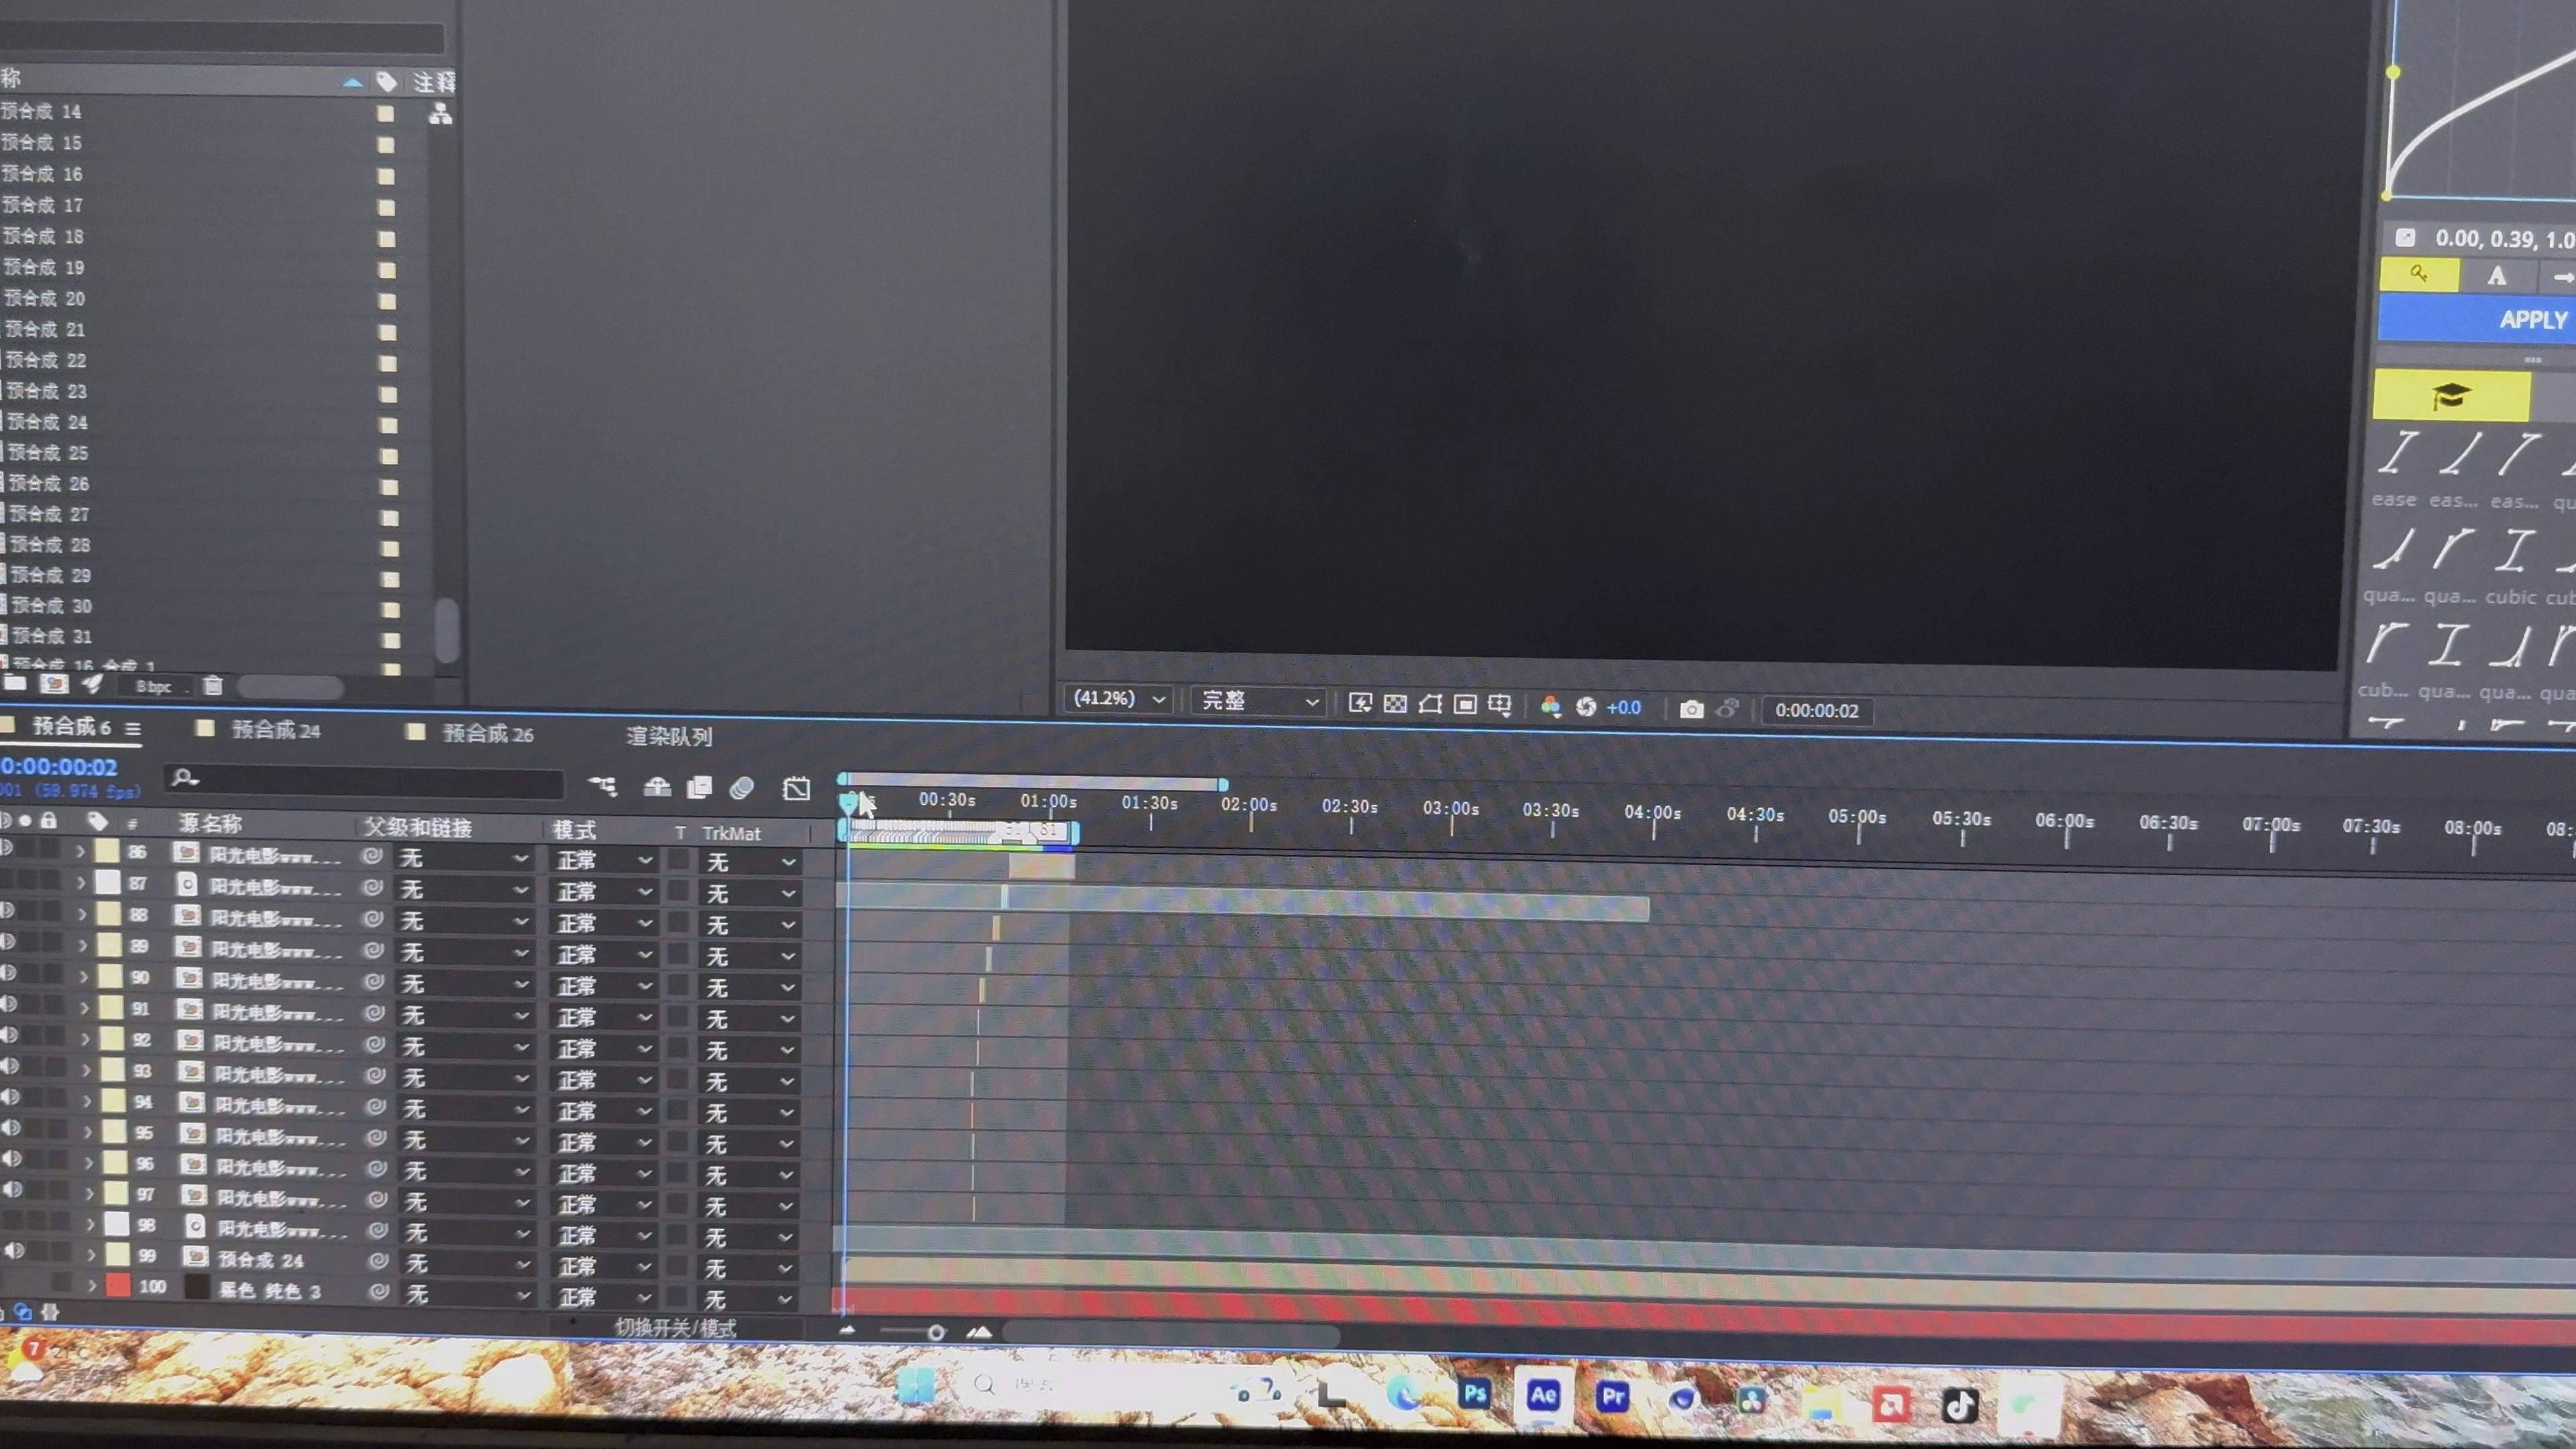Toggle audio on layer 99 预合成 24
The image size is (2576, 1449).
(14, 1251)
